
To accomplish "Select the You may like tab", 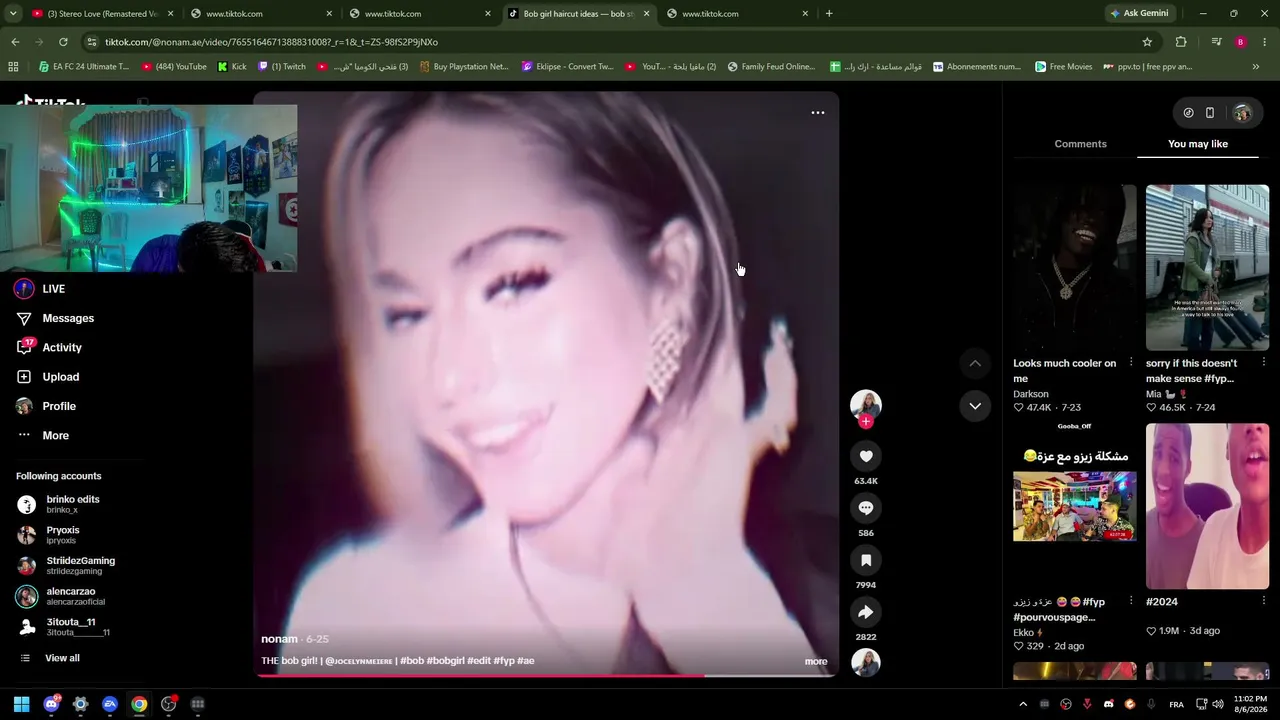I will pyautogui.click(x=1198, y=144).
